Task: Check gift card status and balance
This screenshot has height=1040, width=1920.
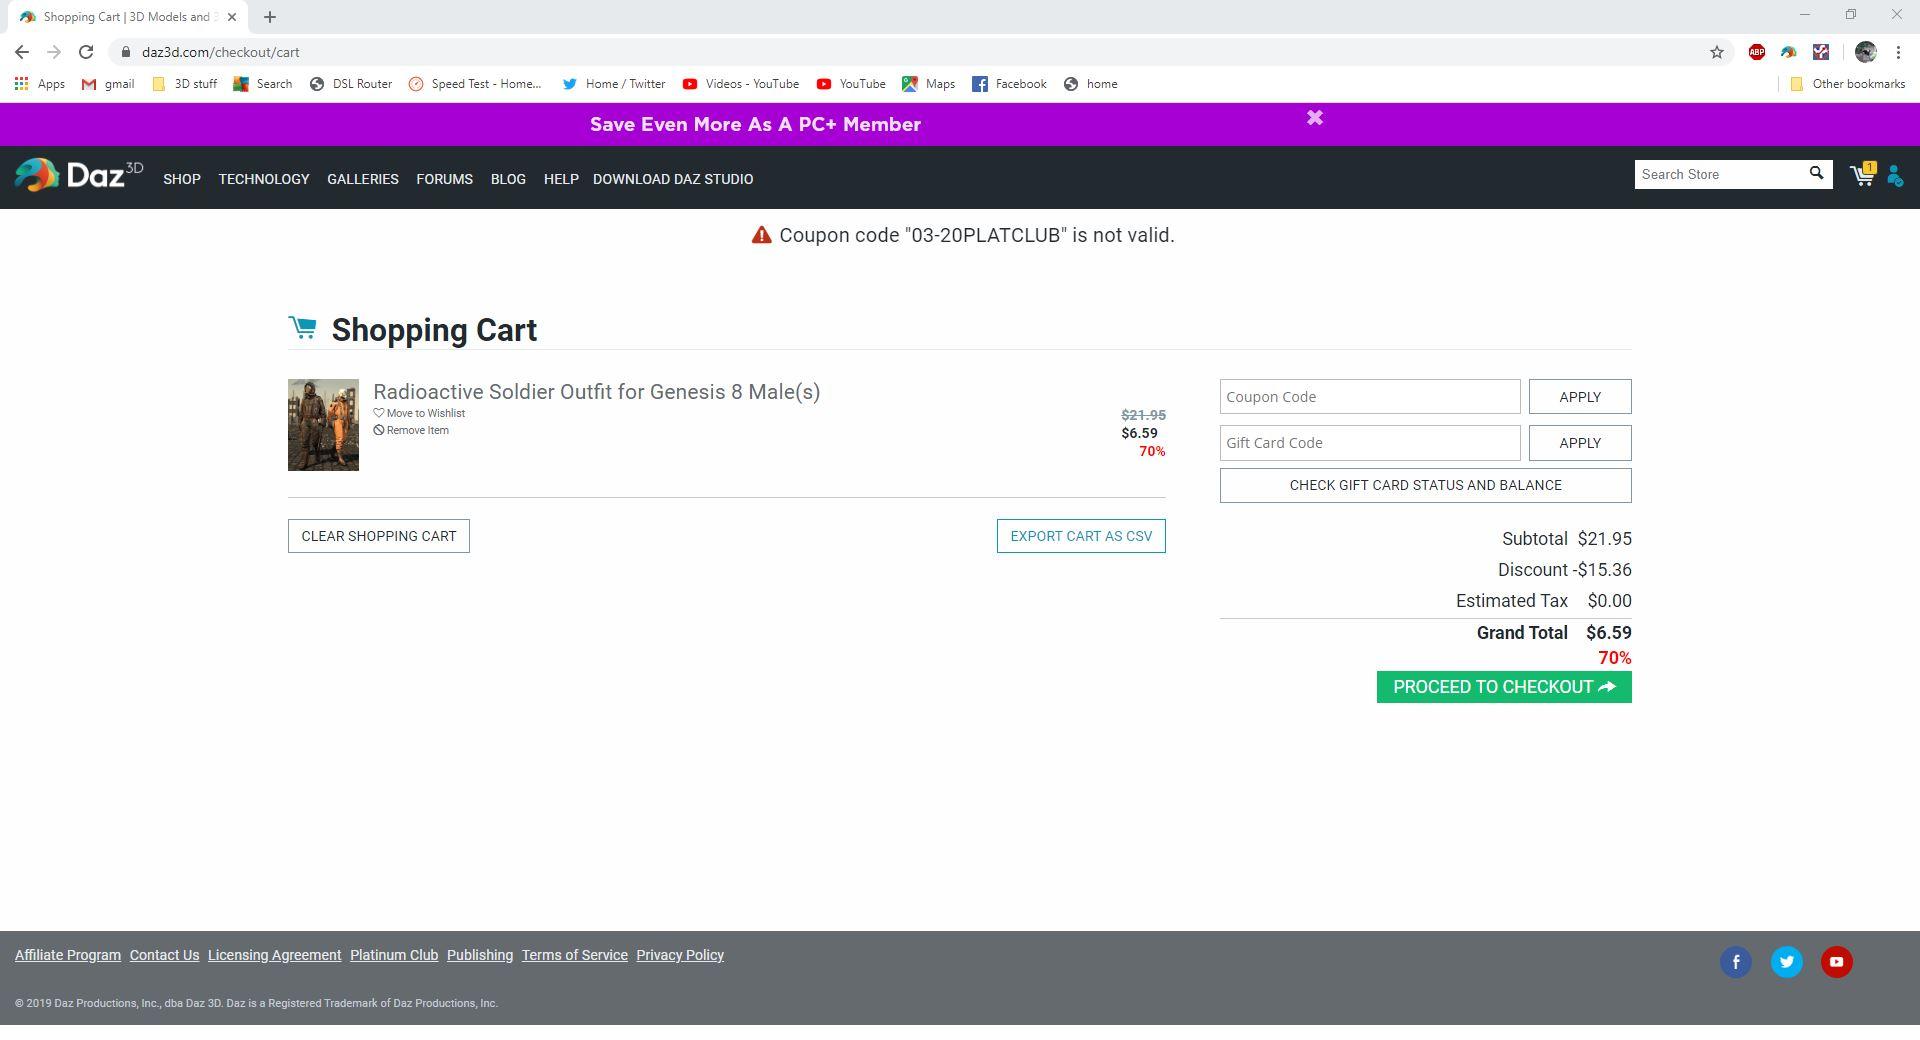Action: 1426,486
